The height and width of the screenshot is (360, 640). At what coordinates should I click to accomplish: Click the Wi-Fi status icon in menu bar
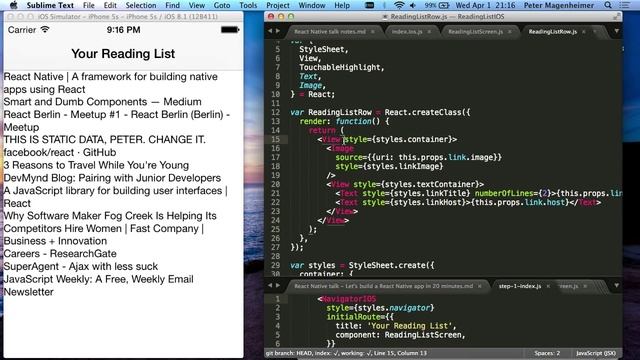(399, 5)
